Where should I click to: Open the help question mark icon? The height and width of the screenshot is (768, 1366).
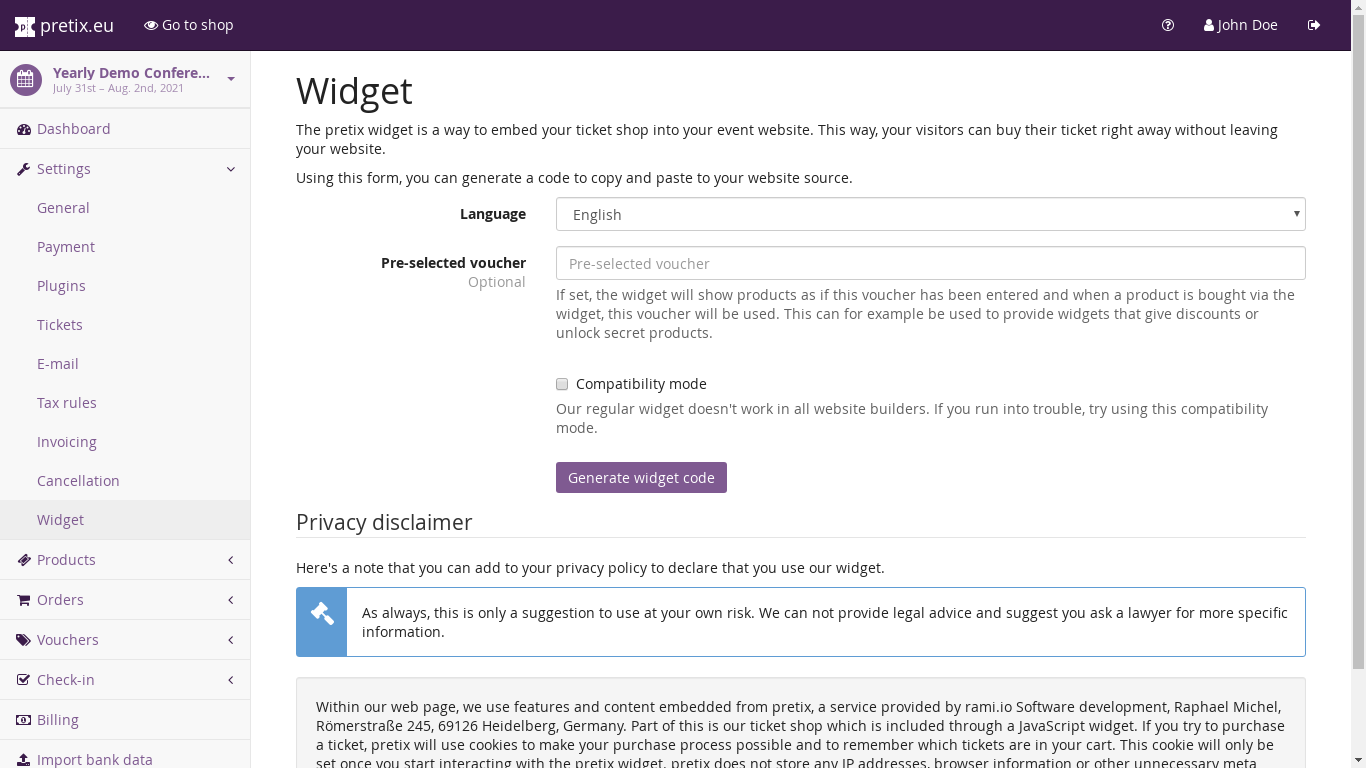click(1168, 25)
